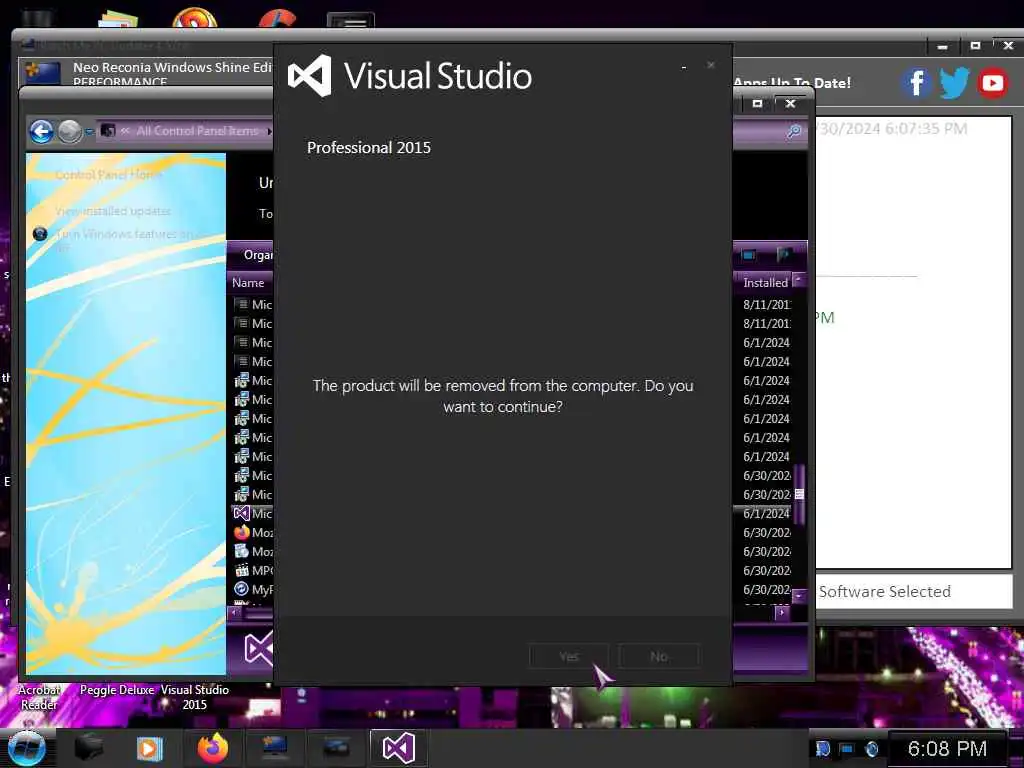Open Firefox from the taskbar

tap(212, 748)
